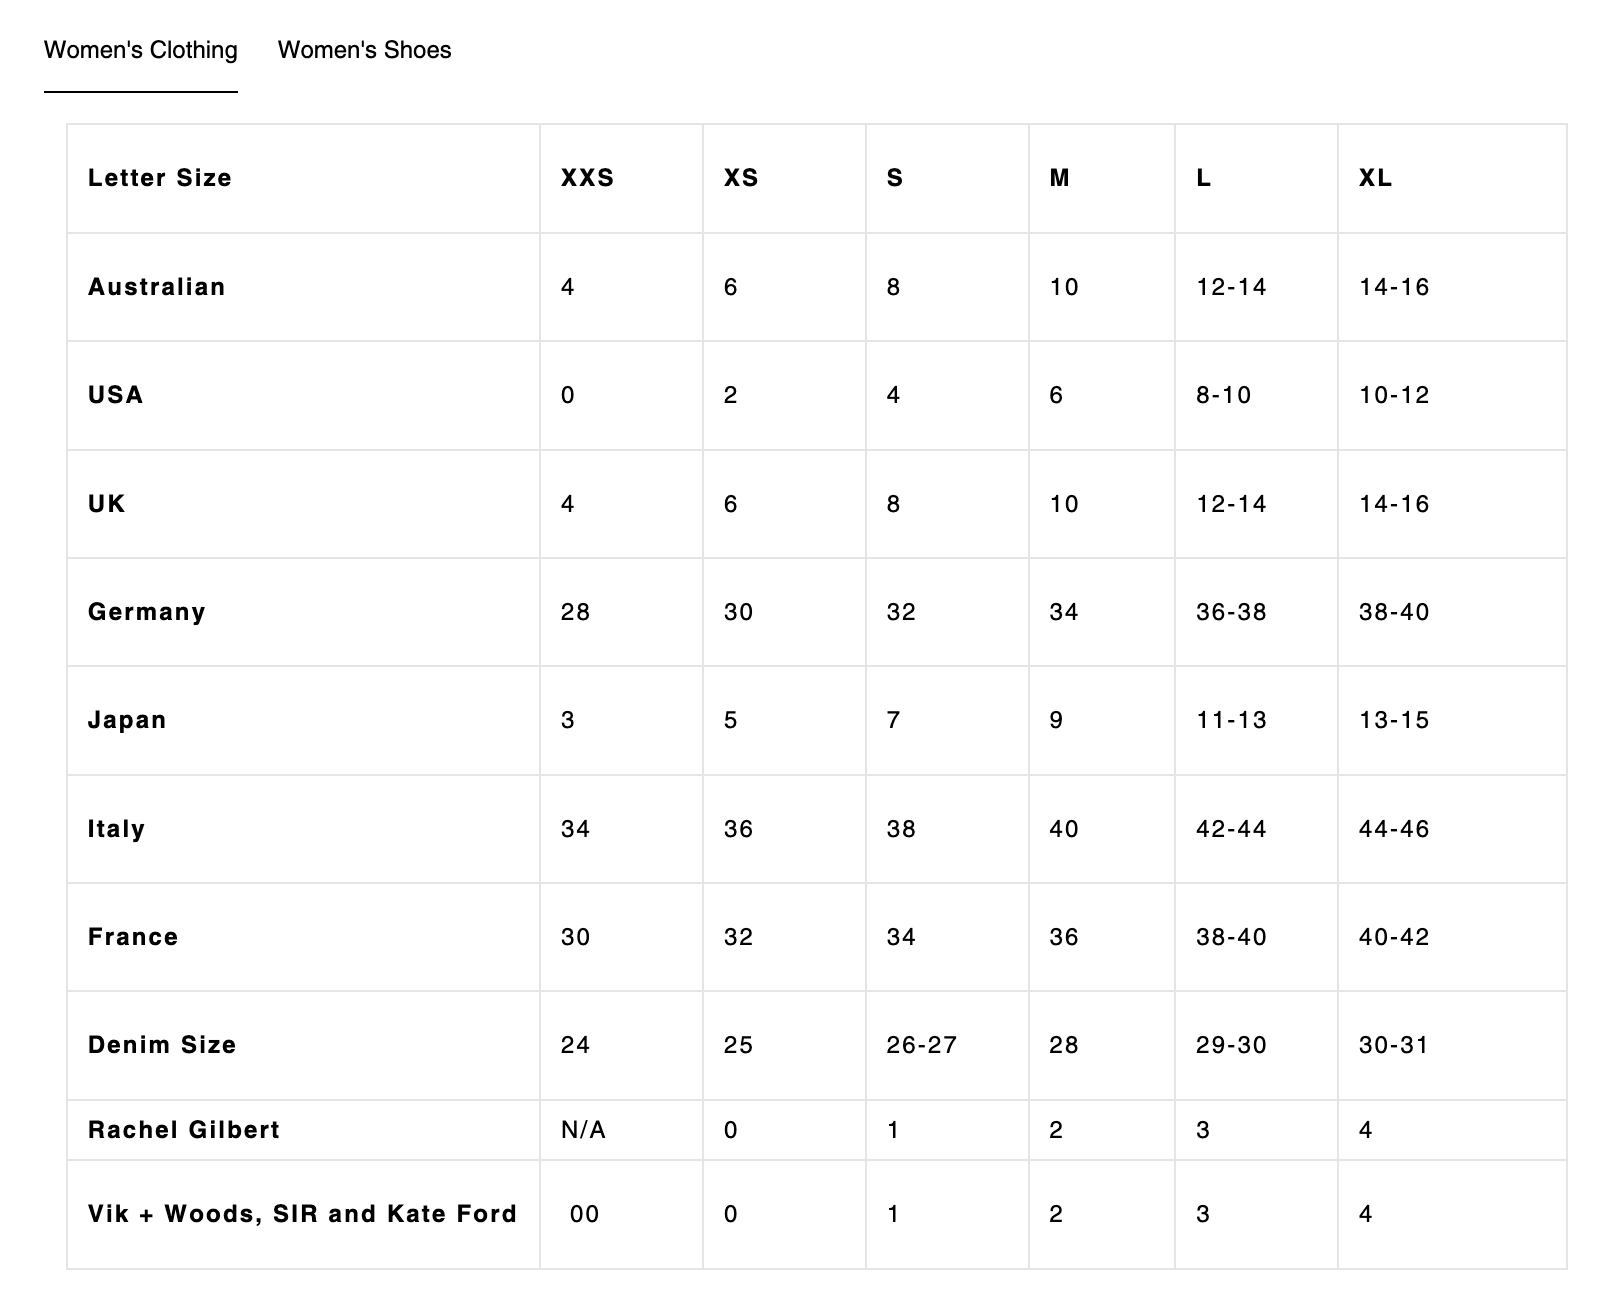Click the Germany row label
Screen dimensions: 1612x1304
(x=147, y=612)
